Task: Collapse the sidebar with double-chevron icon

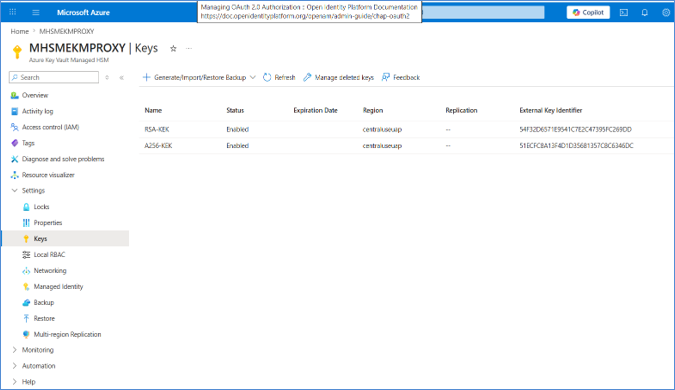Action: (121, 77)
